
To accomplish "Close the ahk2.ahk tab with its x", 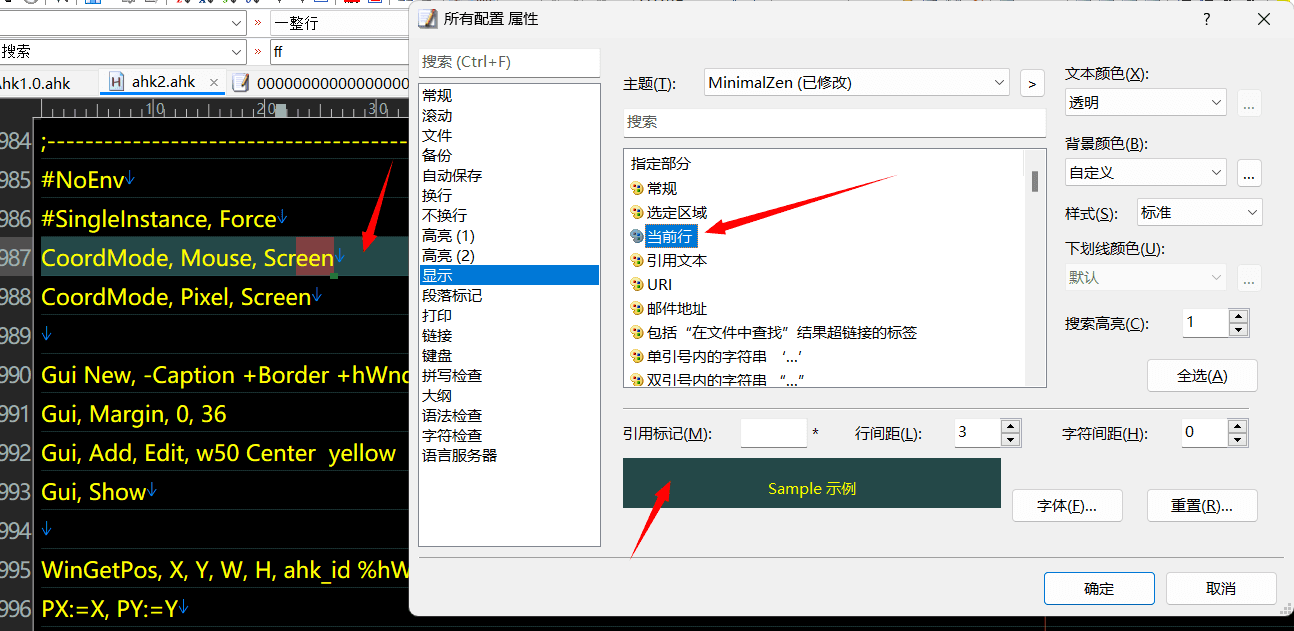I will click(x=214, y=82).
